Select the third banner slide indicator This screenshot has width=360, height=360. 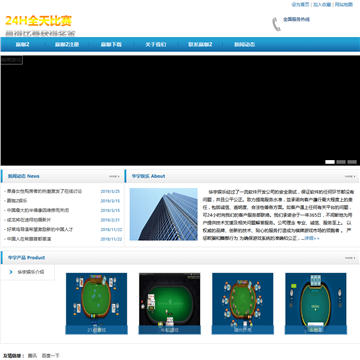point(352,162)
